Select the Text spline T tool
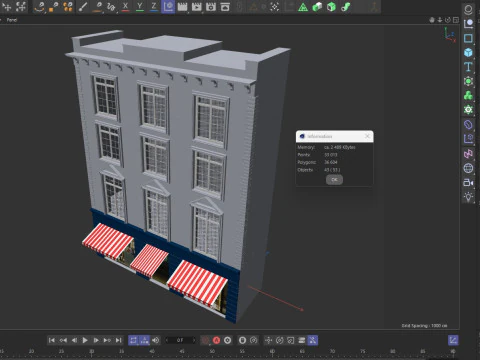 468,67
